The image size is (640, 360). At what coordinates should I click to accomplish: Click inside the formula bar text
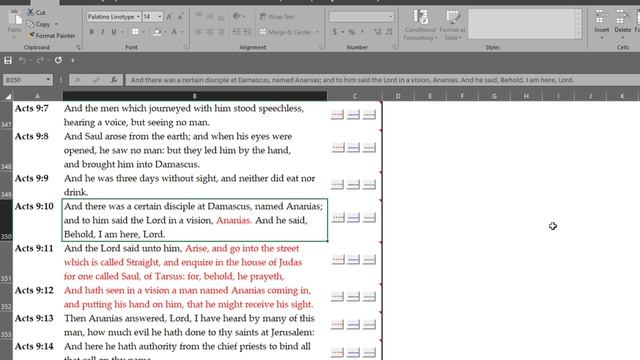click(x=352, y=80)
